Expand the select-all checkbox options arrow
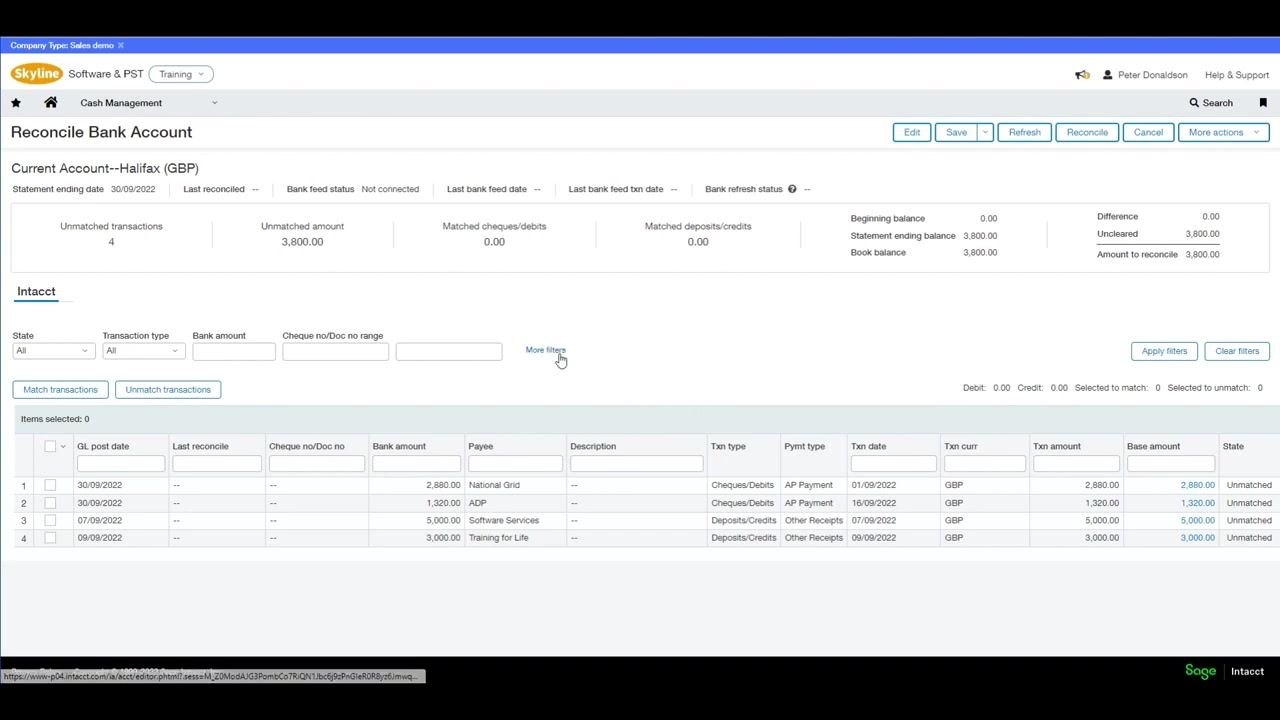 (63, 447)
